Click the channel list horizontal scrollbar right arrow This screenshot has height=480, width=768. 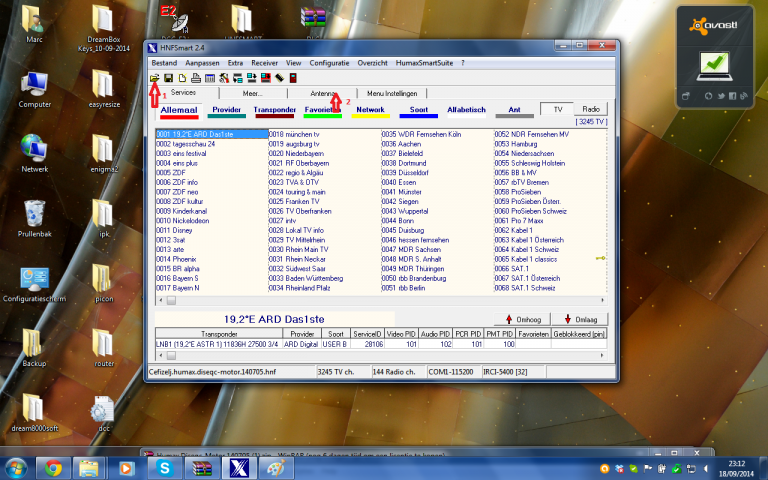(x=602, y=299)
